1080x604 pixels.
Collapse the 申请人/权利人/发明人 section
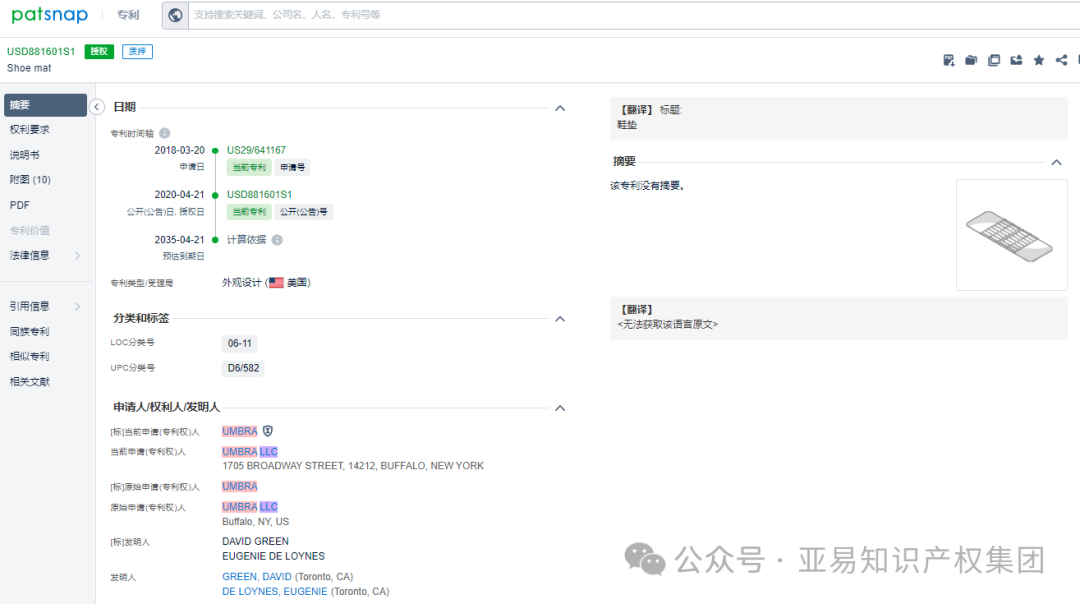pos(560,408)
